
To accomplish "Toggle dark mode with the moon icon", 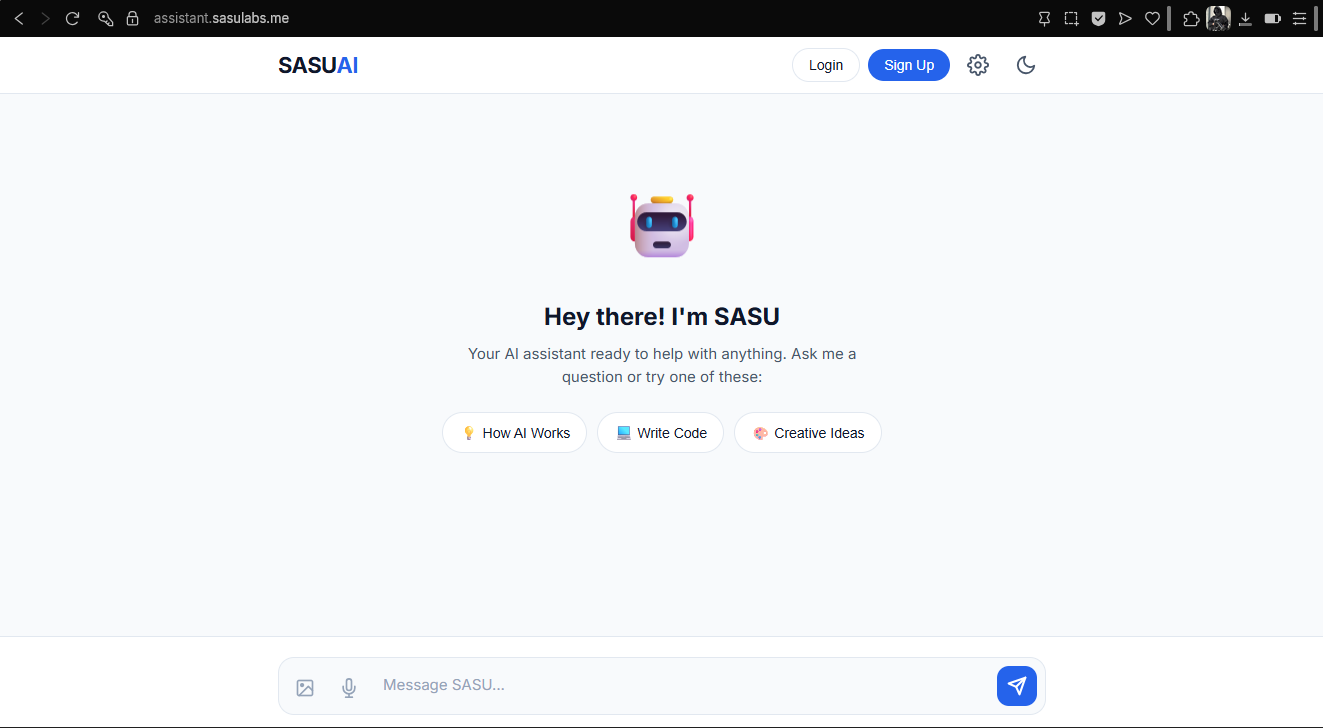I will 1026,65.
